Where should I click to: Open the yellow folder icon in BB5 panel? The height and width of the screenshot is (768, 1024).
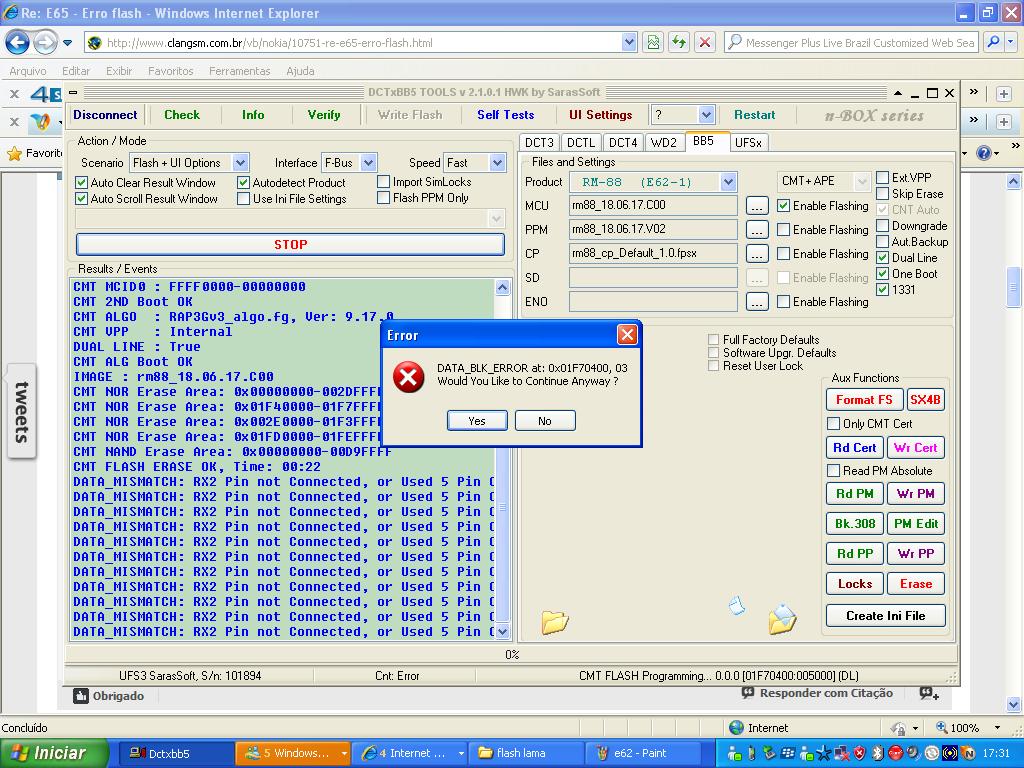pyautogui.click(x=554, y=622)
